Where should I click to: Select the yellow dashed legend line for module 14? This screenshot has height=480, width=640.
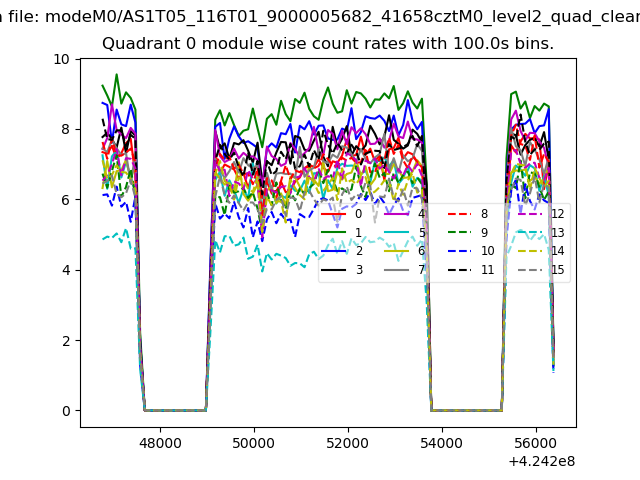[x=528, y=251]
